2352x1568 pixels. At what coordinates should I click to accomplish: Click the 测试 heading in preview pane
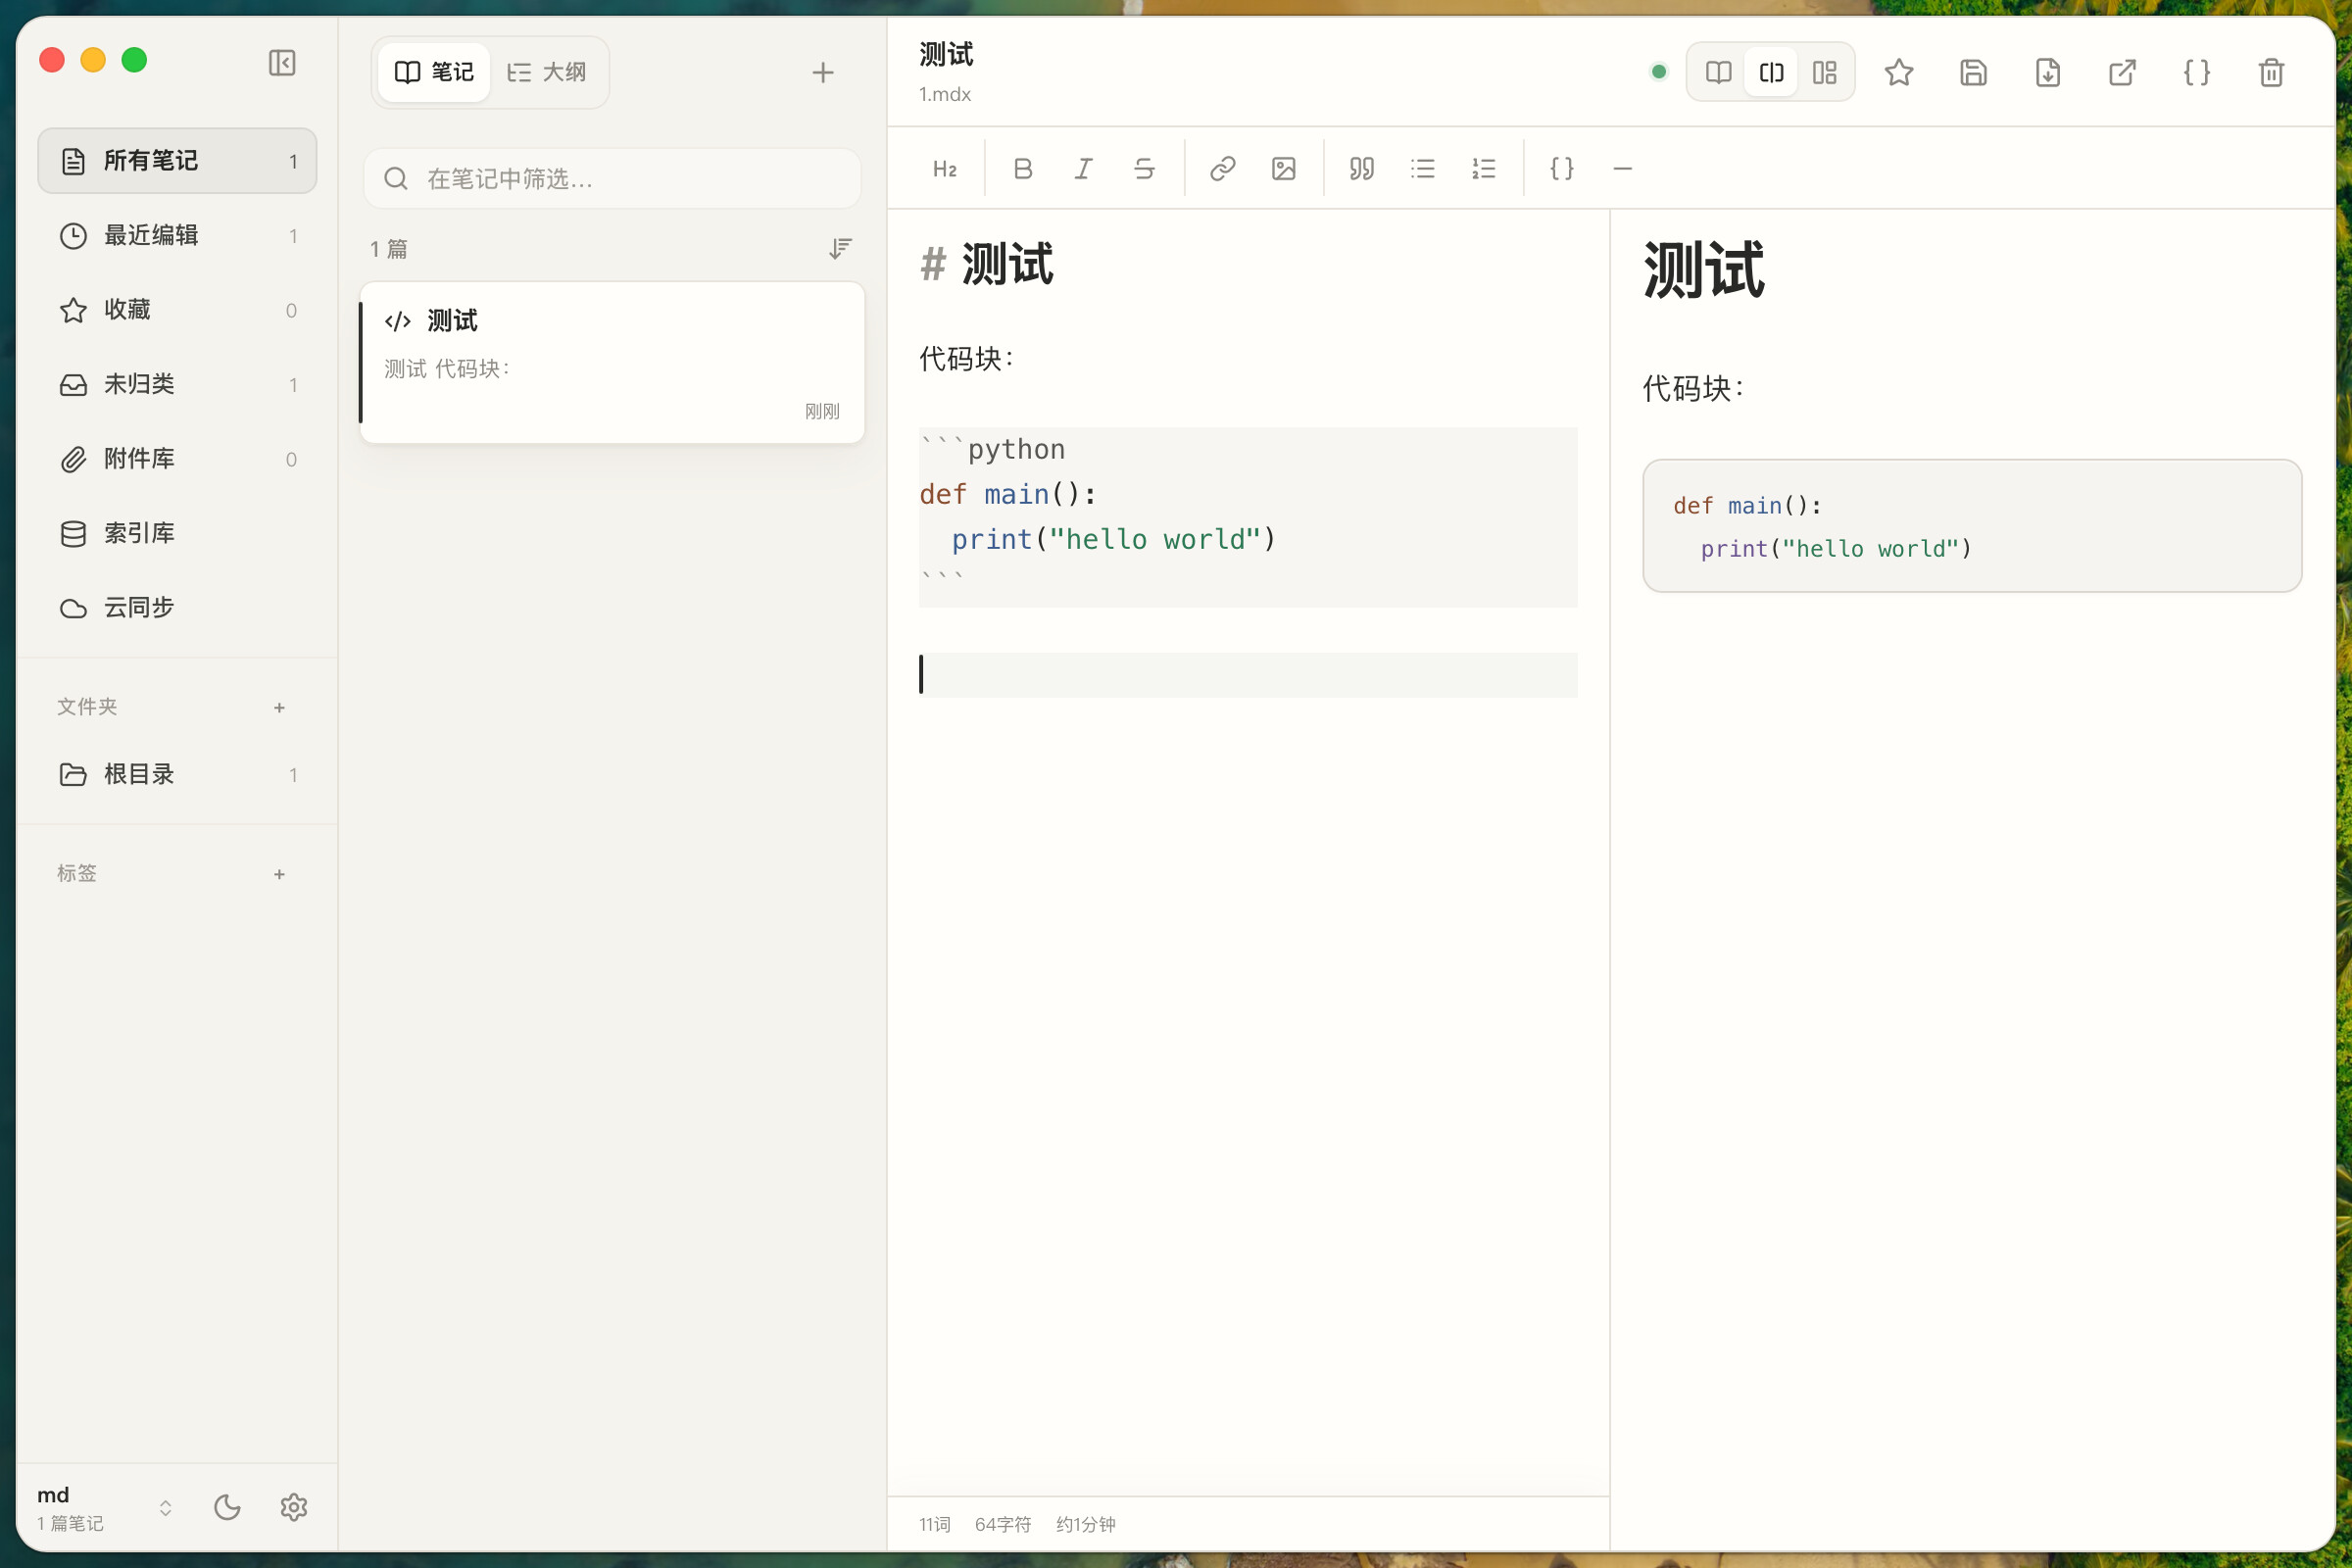1704,270
